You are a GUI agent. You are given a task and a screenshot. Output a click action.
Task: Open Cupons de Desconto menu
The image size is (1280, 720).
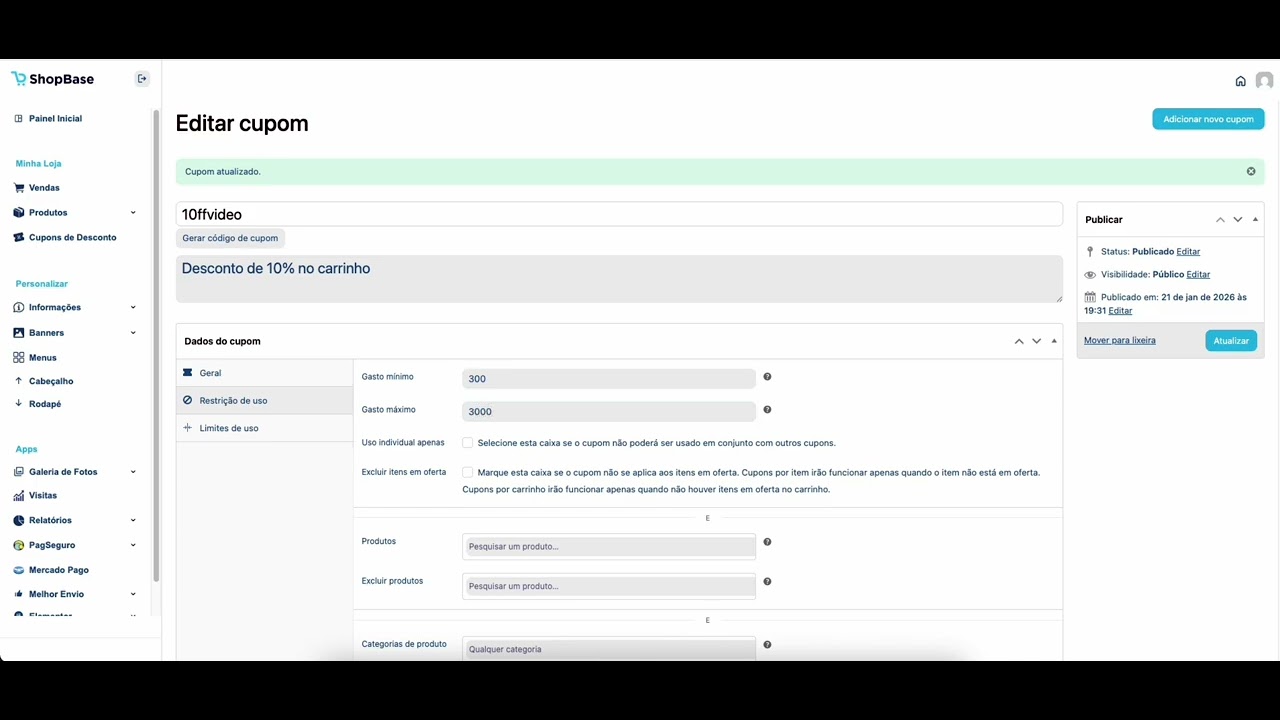(x=72, y=238)
